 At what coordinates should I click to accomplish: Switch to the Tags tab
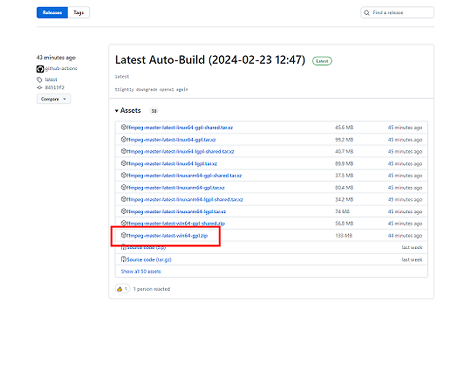click(x=79, y=13)
